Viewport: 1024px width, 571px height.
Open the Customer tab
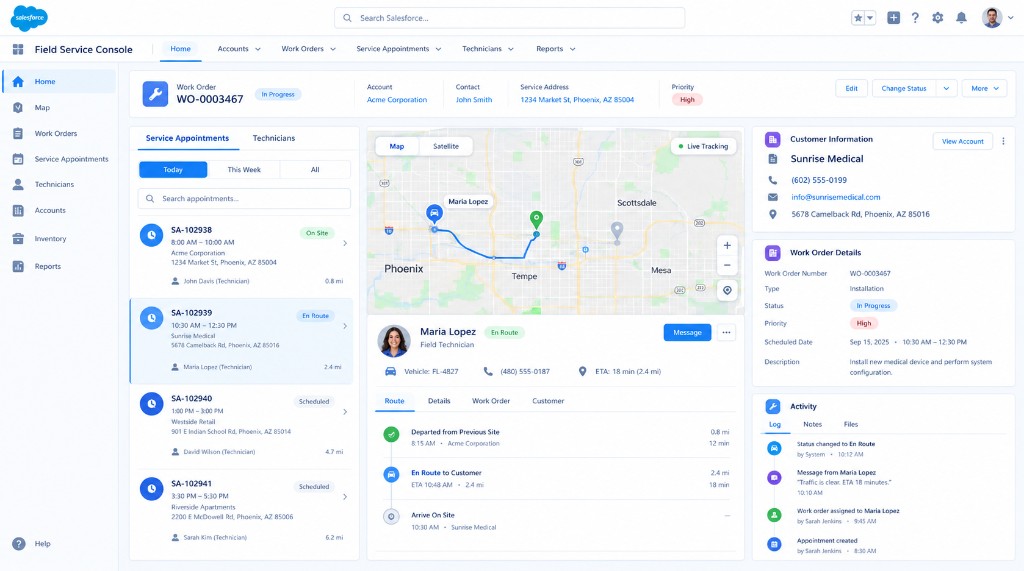(548, 401)
